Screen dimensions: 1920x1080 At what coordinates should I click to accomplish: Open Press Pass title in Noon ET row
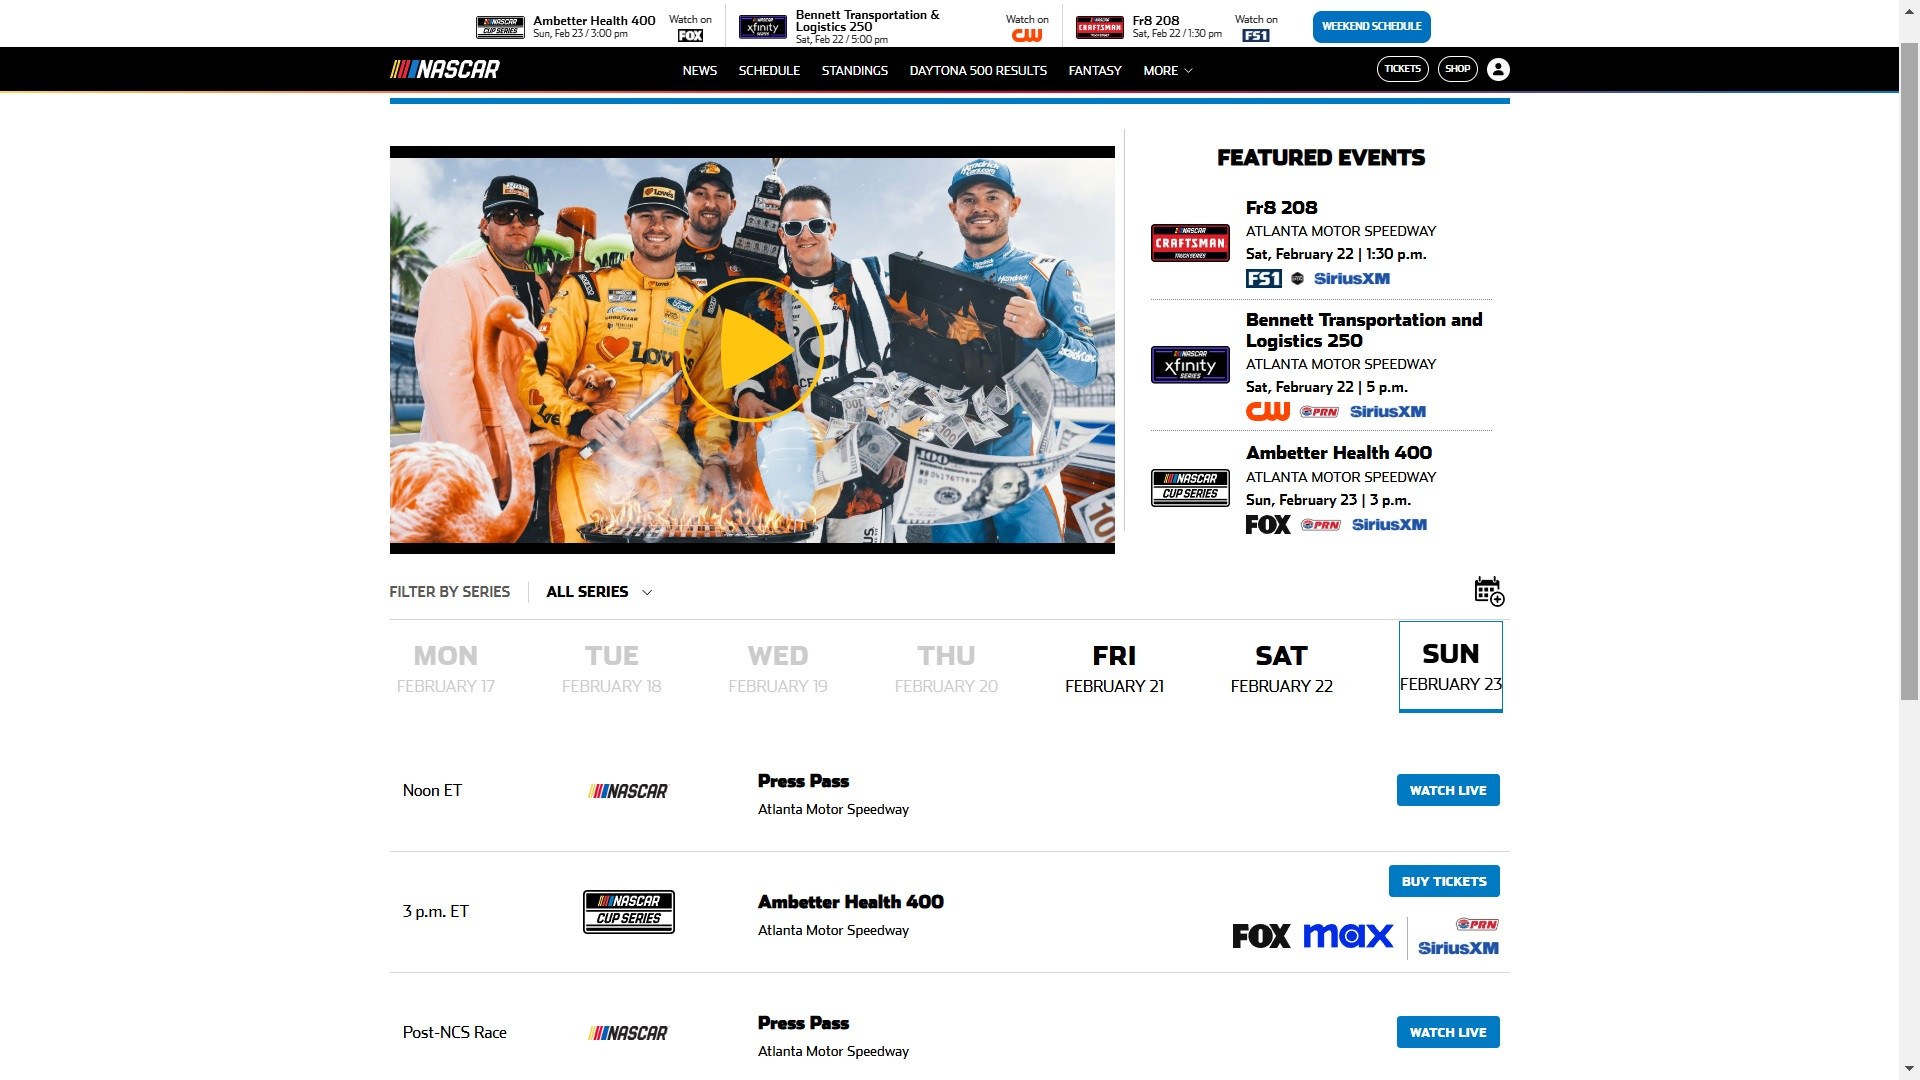pos(803,781)
